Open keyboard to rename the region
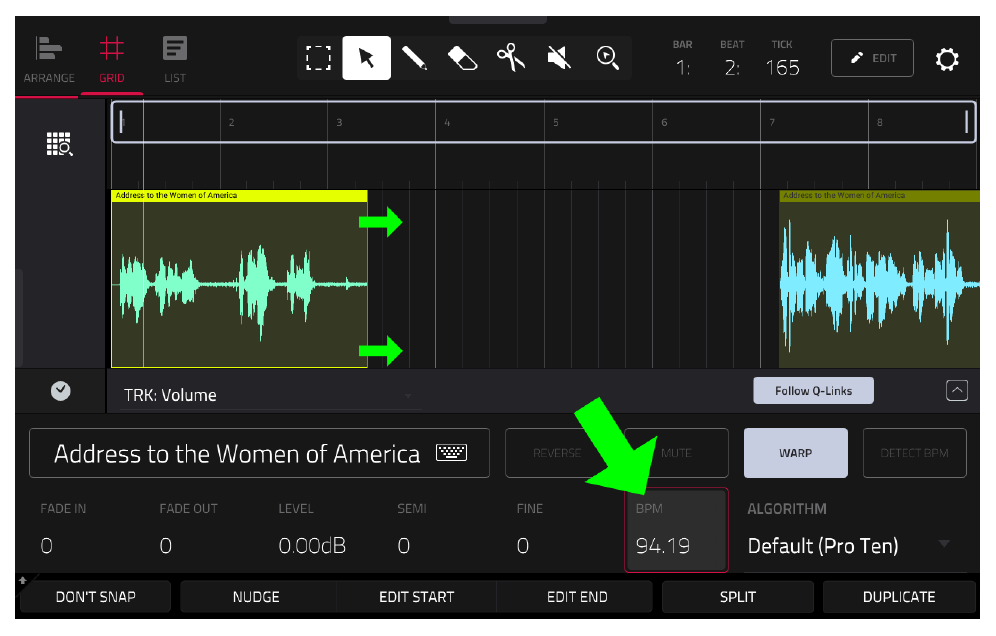Screen dimensions: 996x636 pyautogui.click(x=451, y=453)
